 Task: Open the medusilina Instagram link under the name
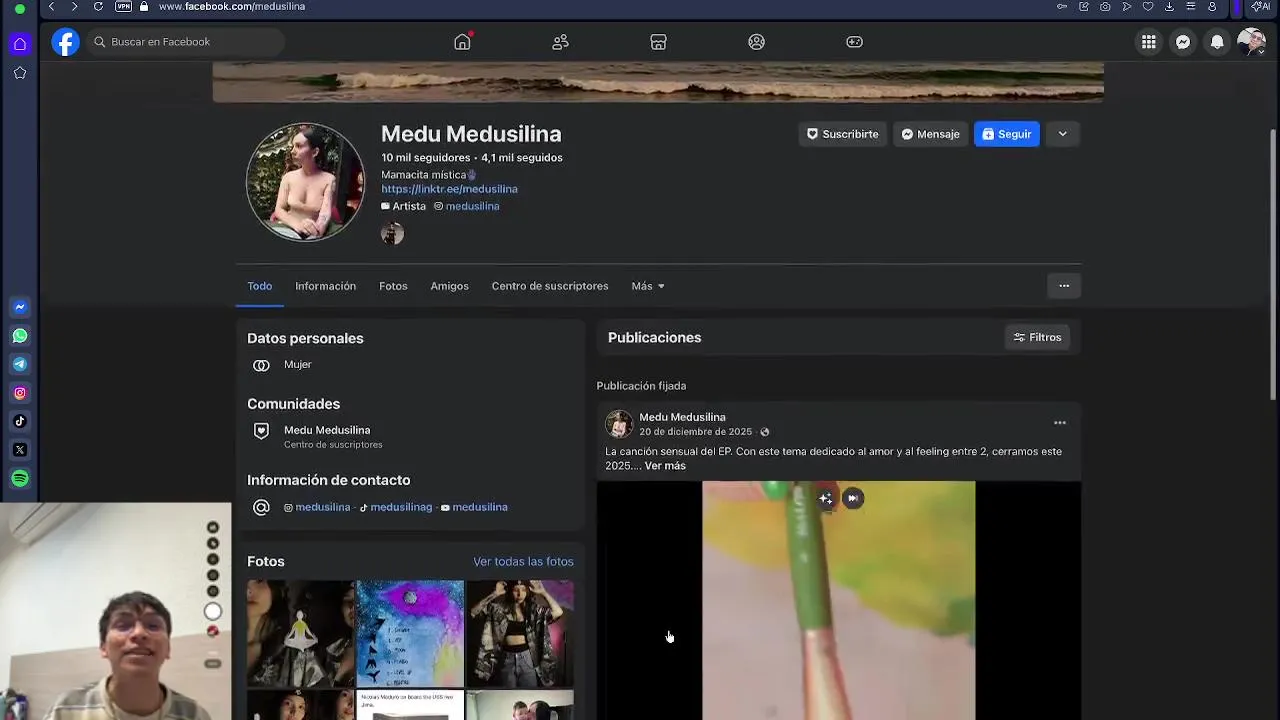(x=472, y=206)
